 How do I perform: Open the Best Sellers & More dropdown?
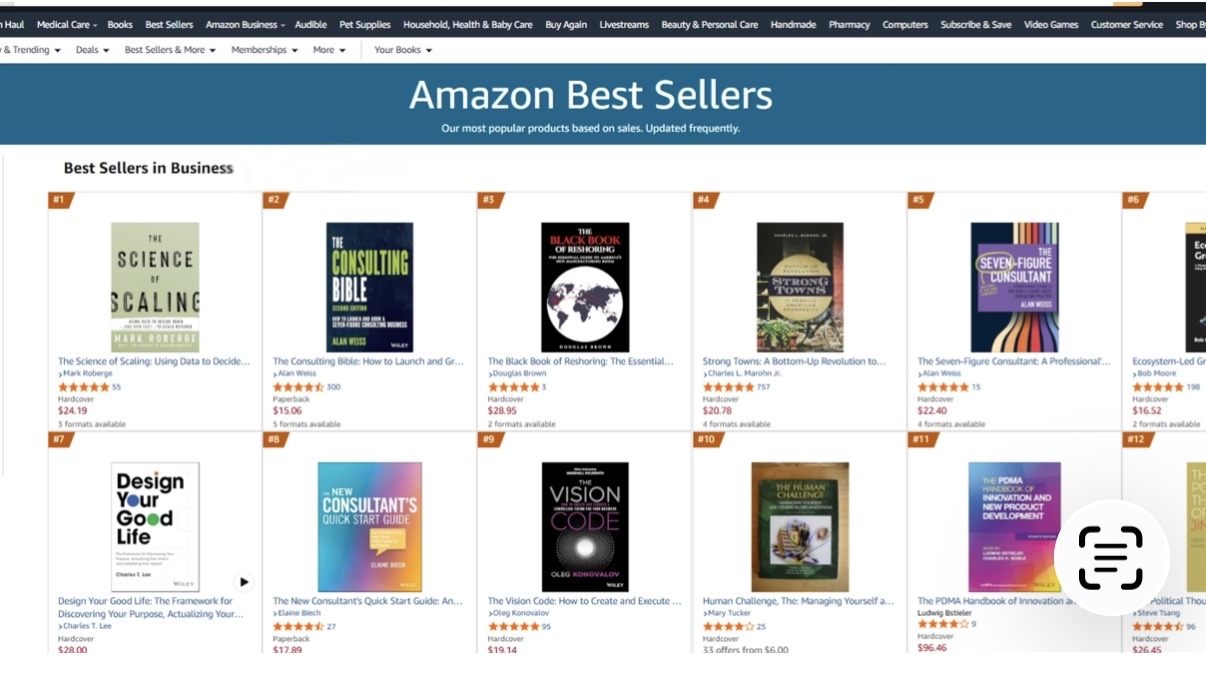coord(170,50)
